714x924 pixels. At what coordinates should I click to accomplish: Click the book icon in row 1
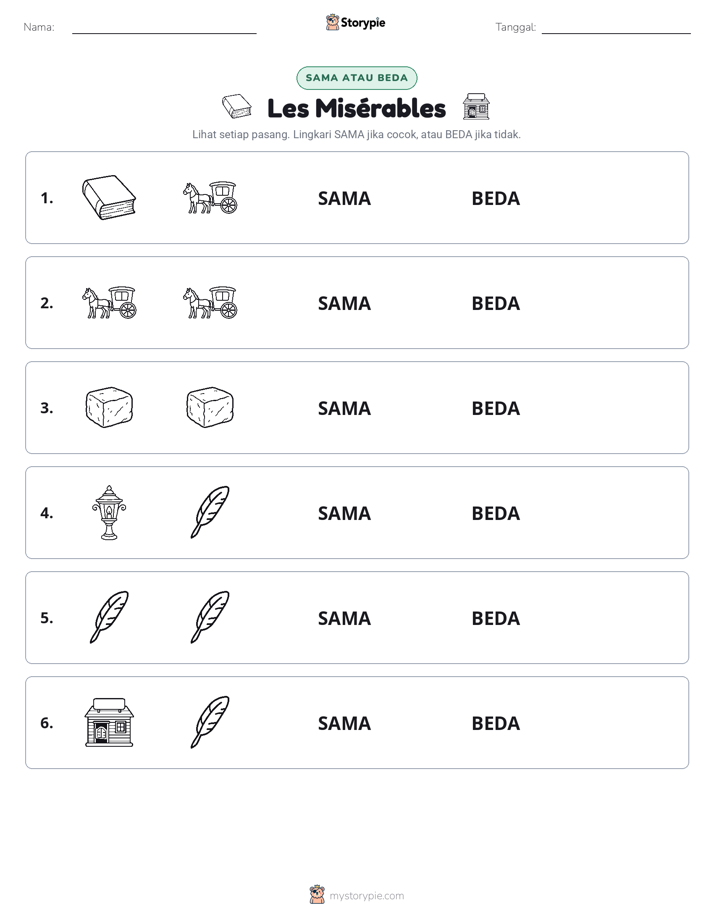tap(109, 197)
